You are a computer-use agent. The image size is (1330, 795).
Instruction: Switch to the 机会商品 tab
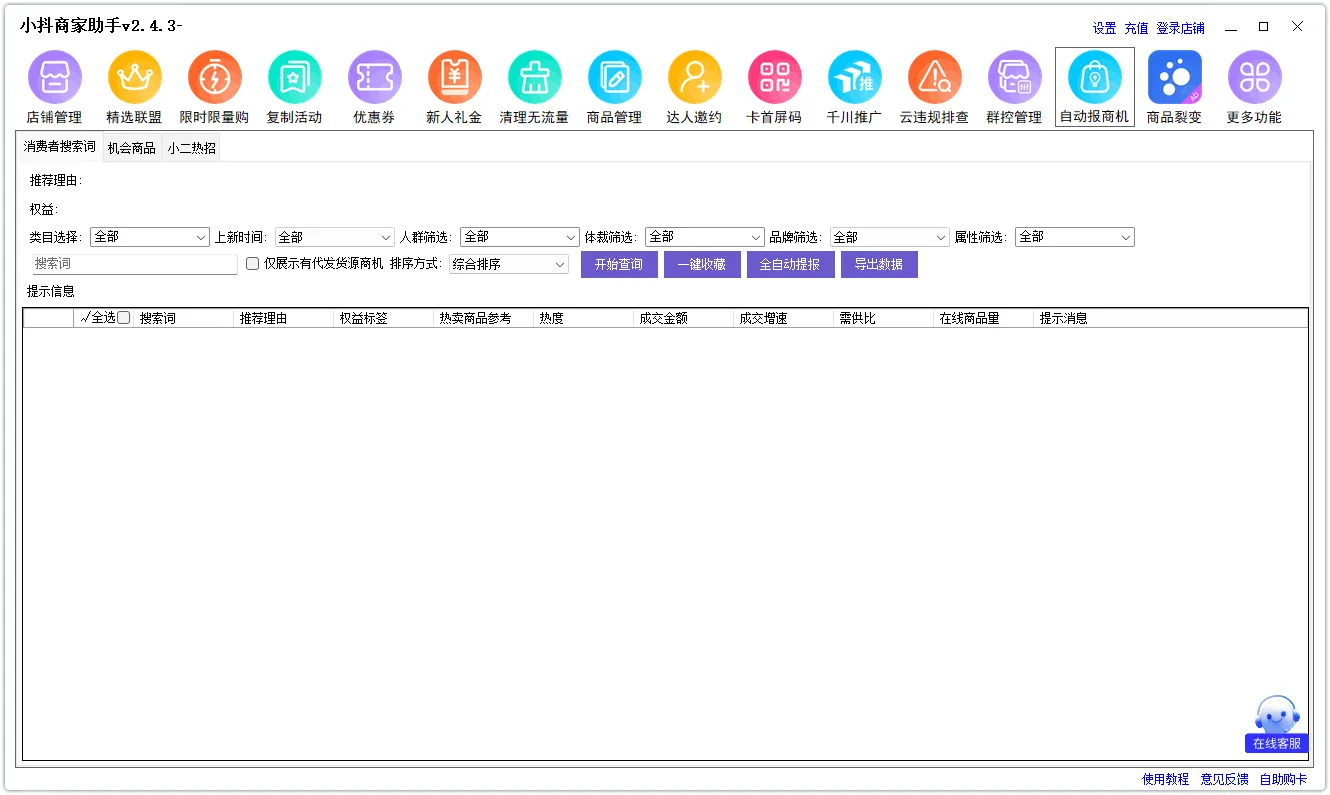point(132,148)
